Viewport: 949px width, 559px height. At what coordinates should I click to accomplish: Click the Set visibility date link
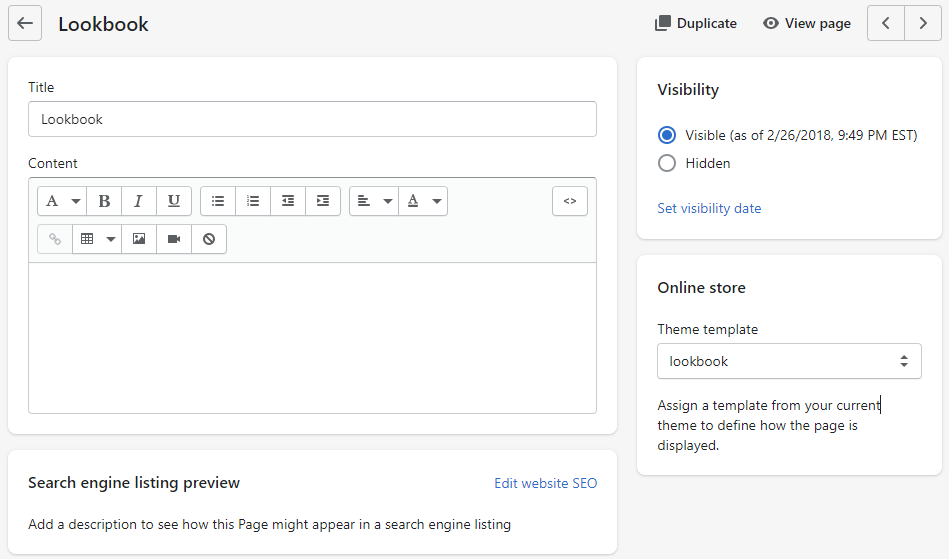coord(709,208)
